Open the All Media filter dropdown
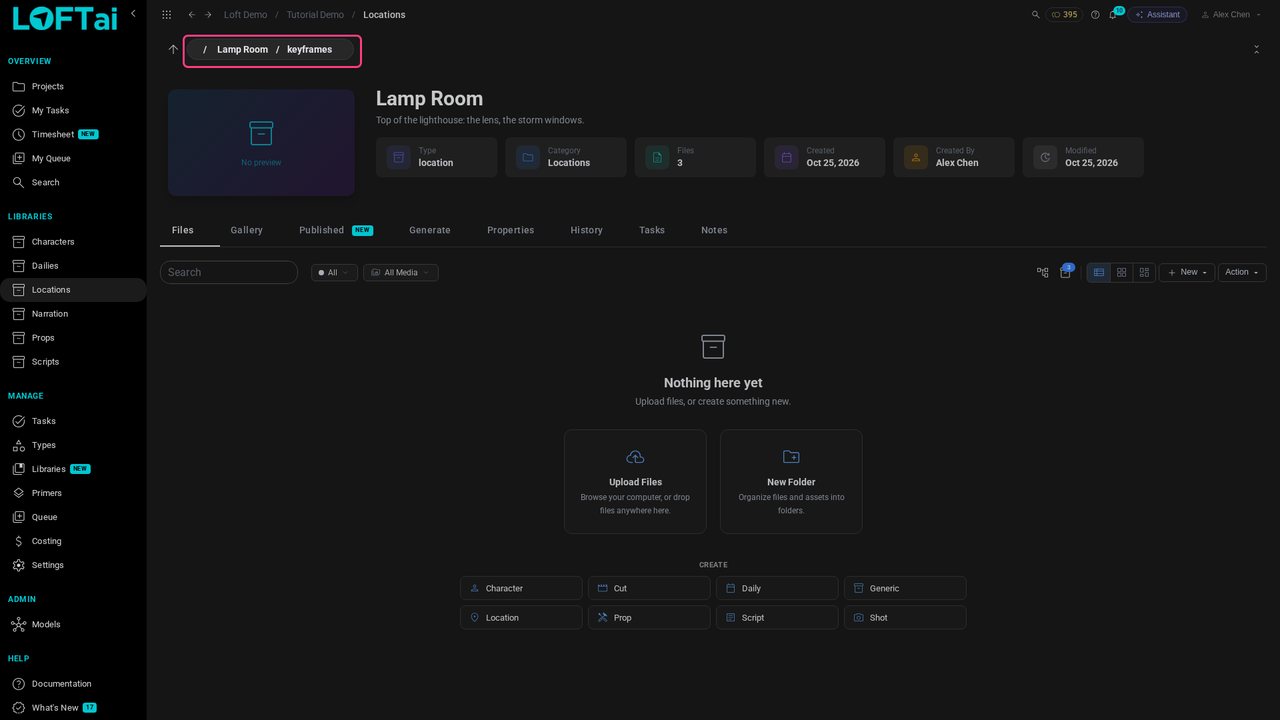Image resolution: width=1280 pixels, height=720 pixels. 401,272
